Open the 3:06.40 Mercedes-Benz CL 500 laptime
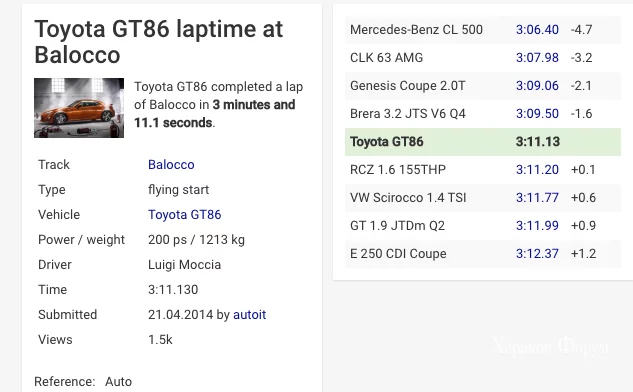Image resolution: width=633 pixels, height=392 pixels. pos(537,30)
